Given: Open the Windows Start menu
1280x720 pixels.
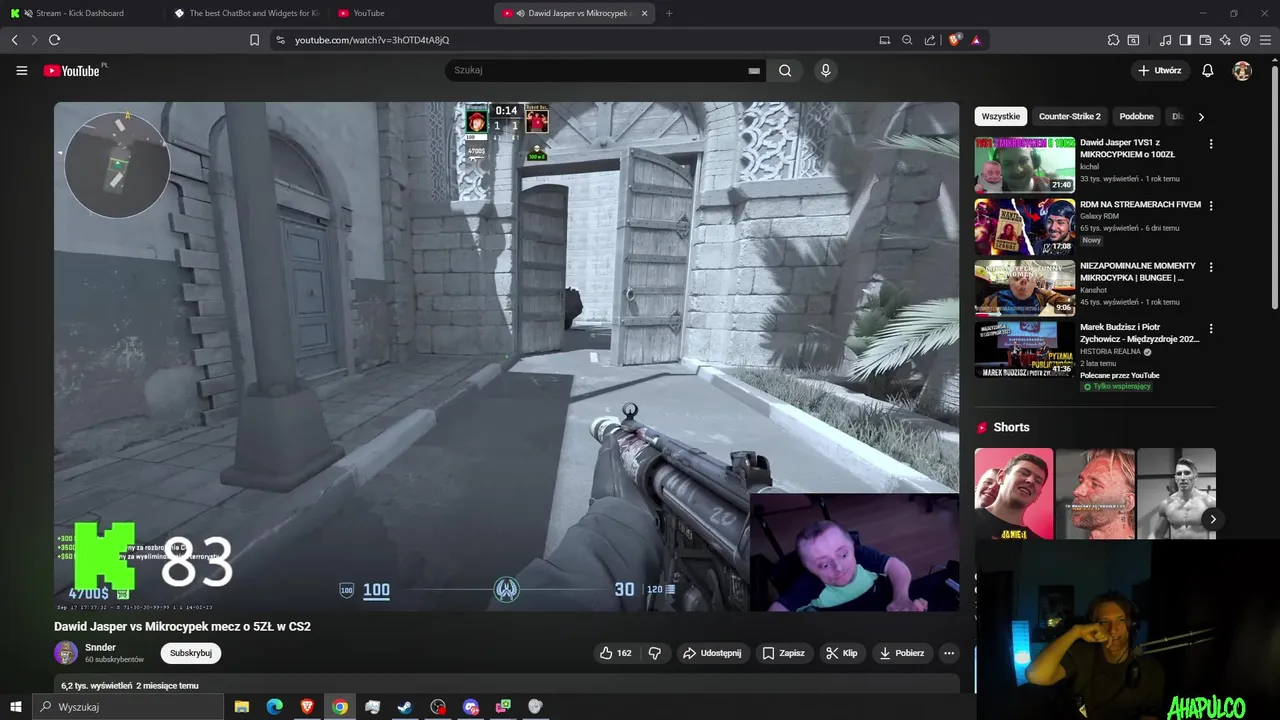Looking at the screenshot, I should click(x=15, y=707).
